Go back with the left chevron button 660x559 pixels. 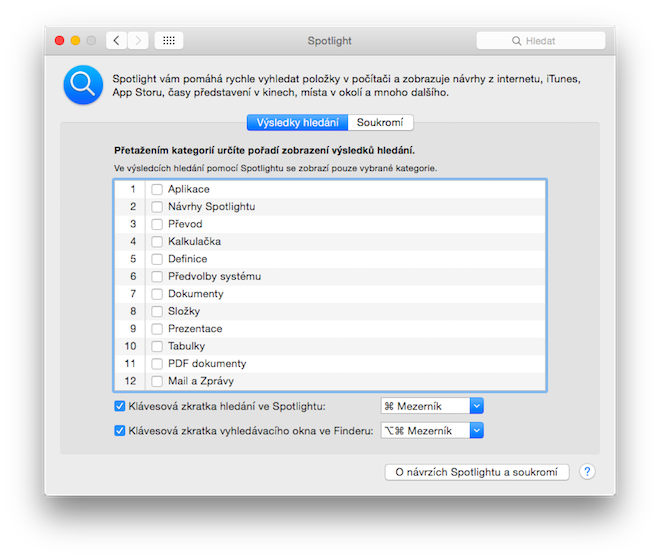117,40
